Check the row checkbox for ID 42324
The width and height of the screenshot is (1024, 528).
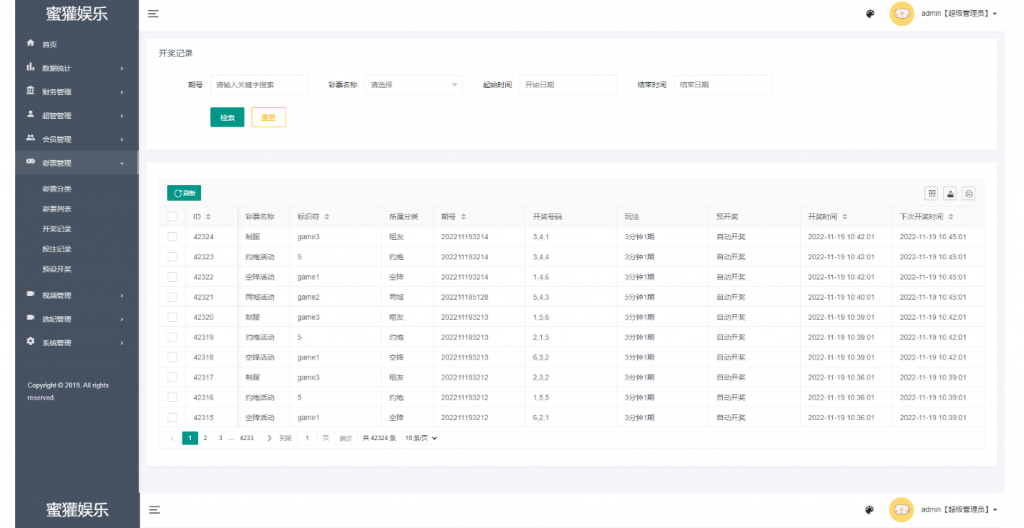pos(173,237)
